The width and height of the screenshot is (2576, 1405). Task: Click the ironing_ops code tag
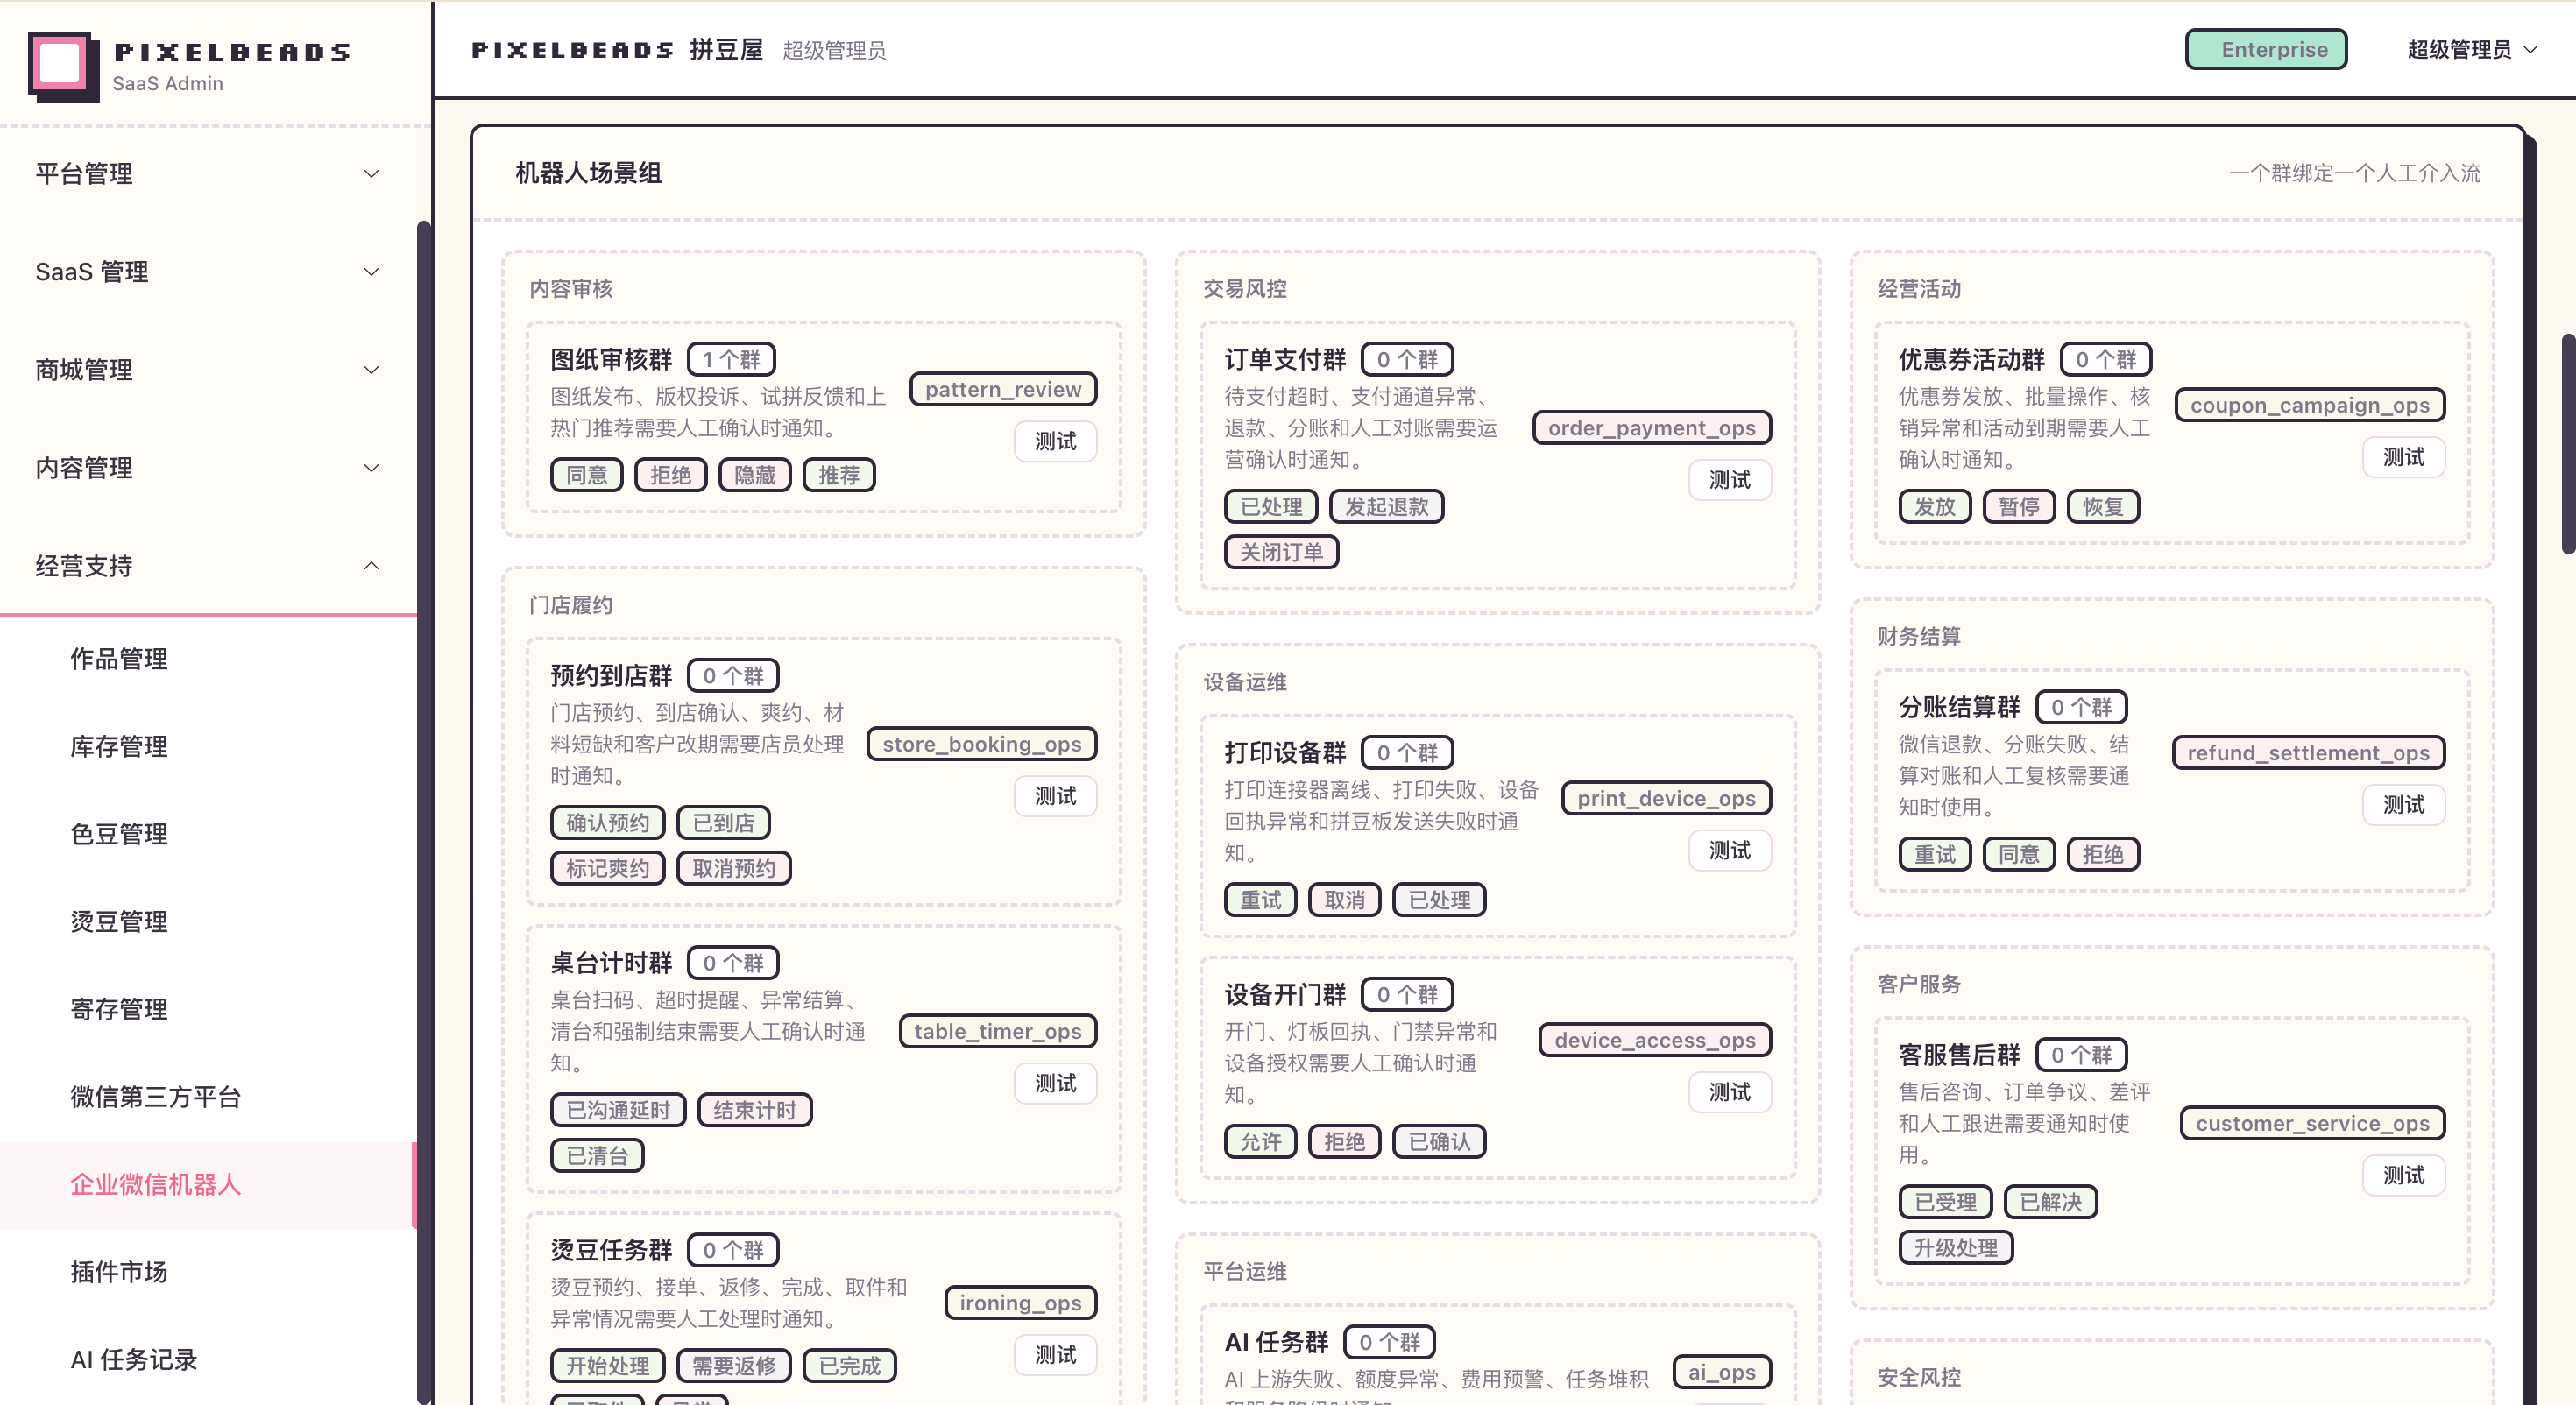pos(1020,1303)
